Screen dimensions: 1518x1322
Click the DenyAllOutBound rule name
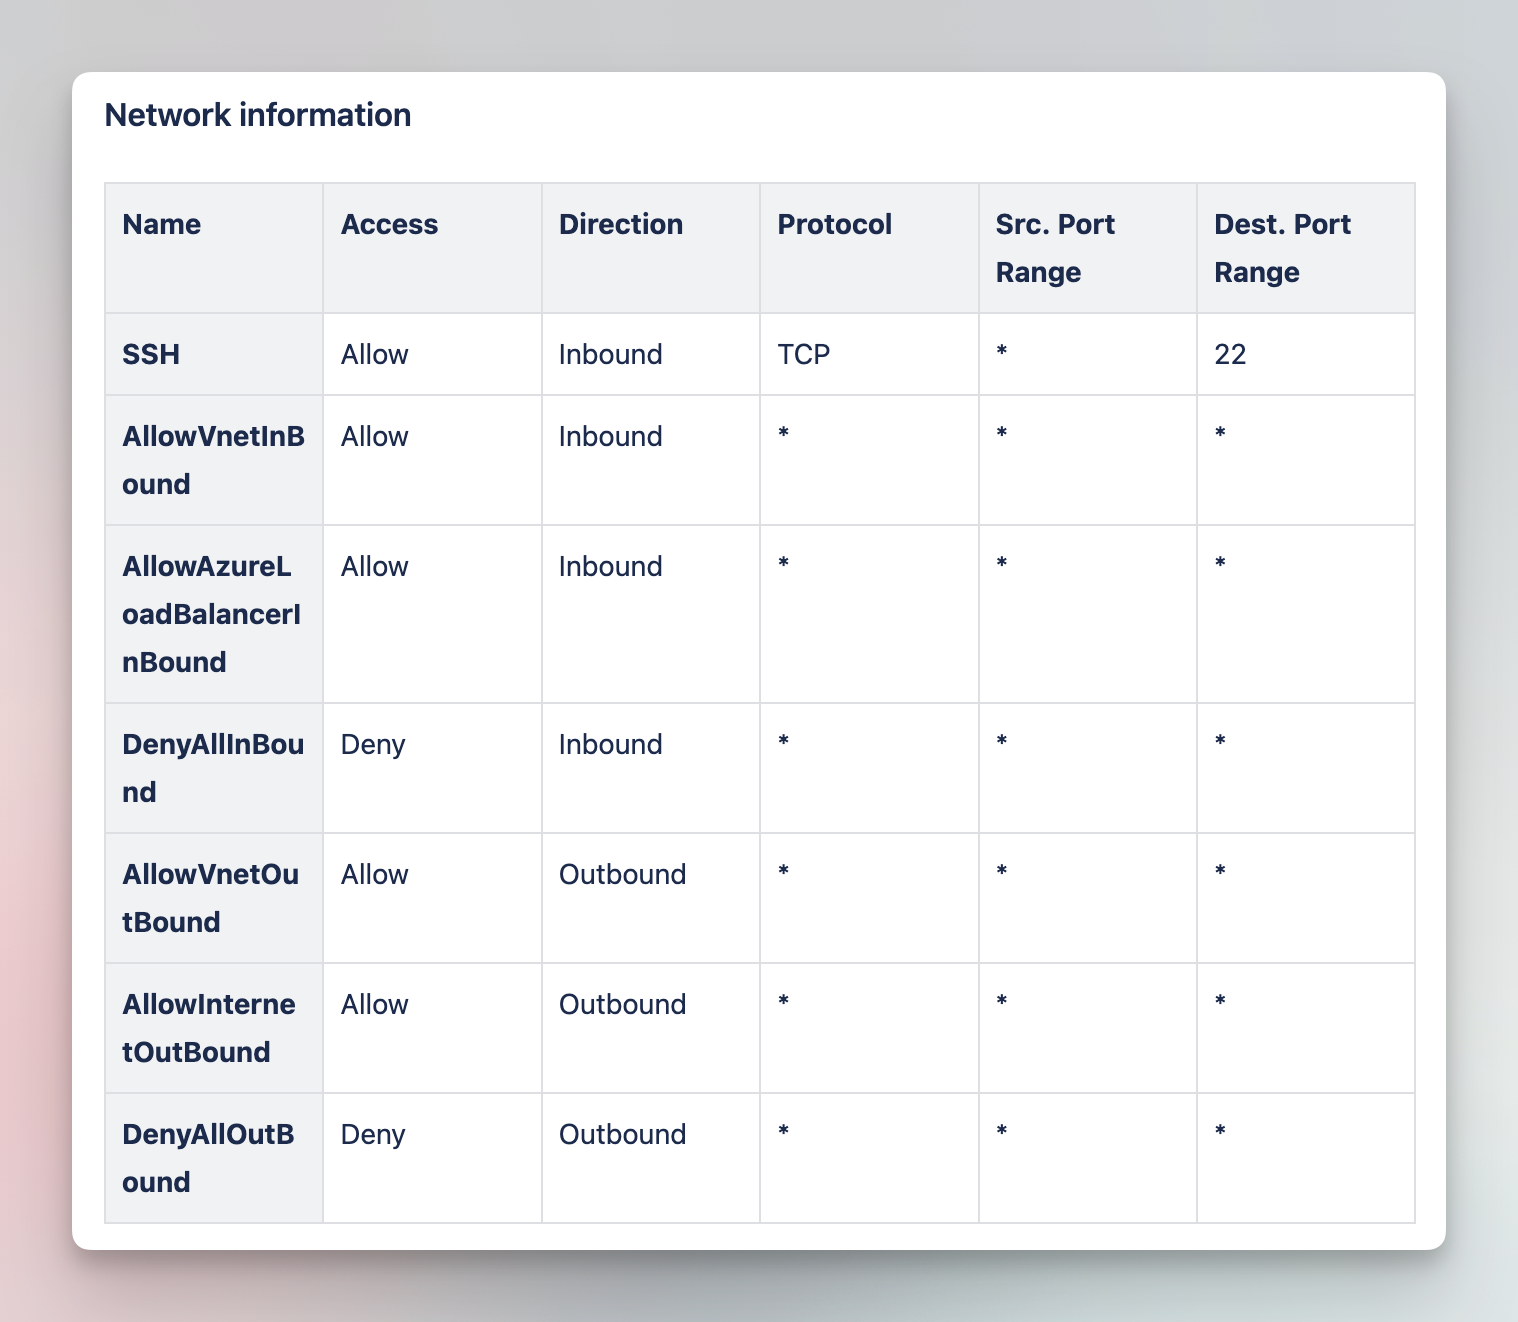(208, 1158)
